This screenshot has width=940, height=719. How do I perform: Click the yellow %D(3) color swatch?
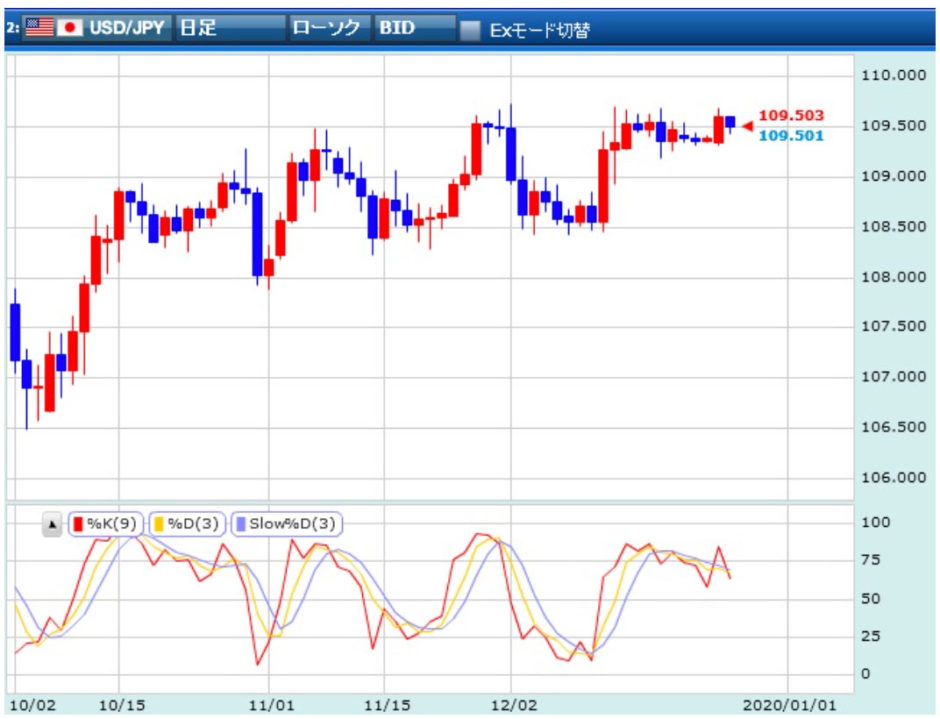coord(159,524)
